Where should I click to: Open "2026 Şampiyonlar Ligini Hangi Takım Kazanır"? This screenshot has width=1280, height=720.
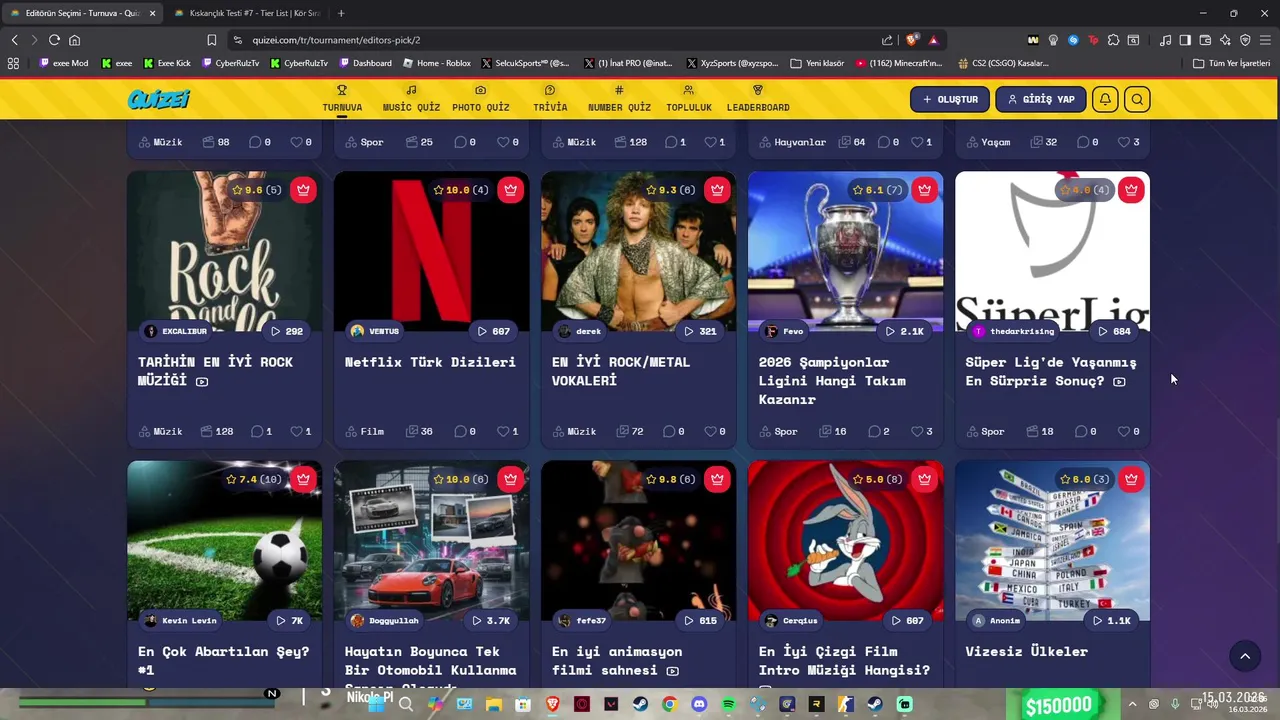832,380
